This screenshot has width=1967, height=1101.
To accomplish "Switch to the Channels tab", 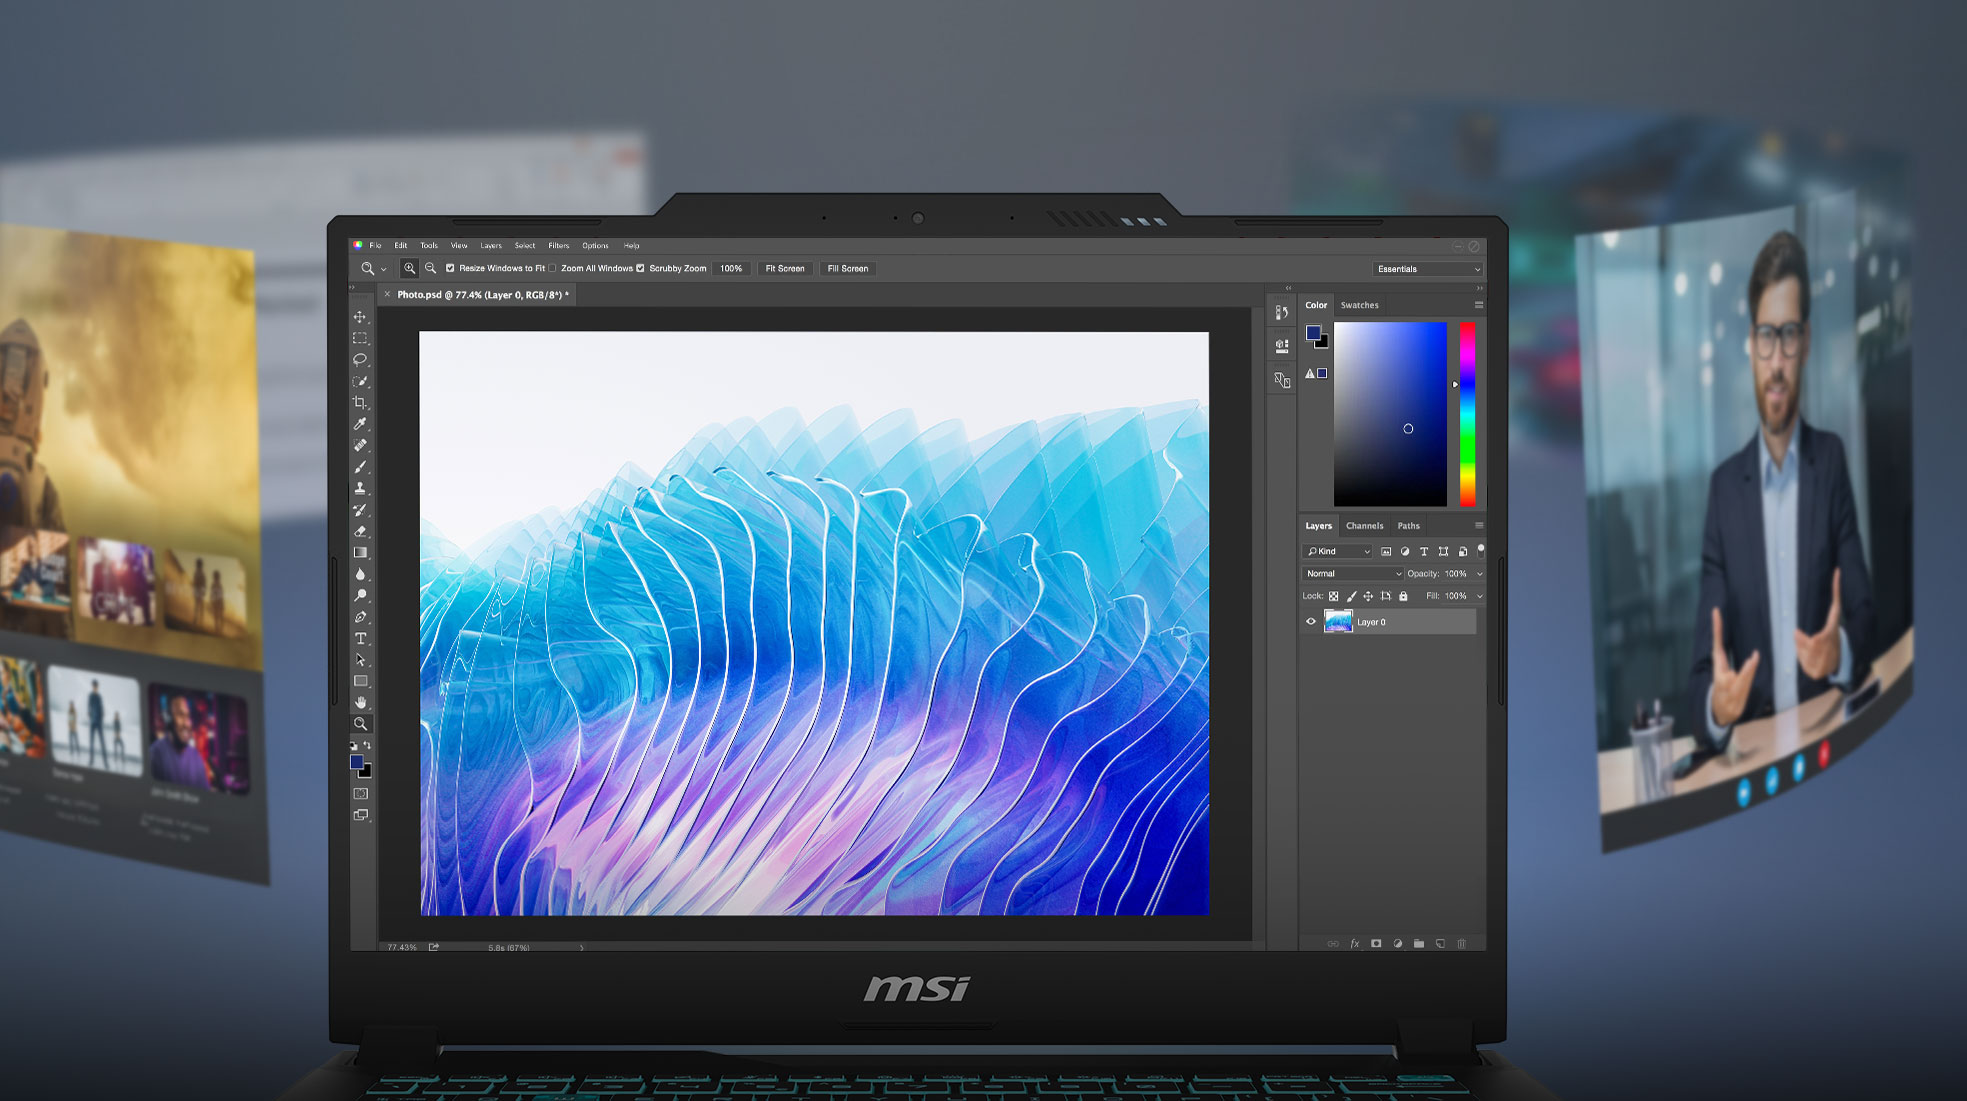I will click(1365, 525).
